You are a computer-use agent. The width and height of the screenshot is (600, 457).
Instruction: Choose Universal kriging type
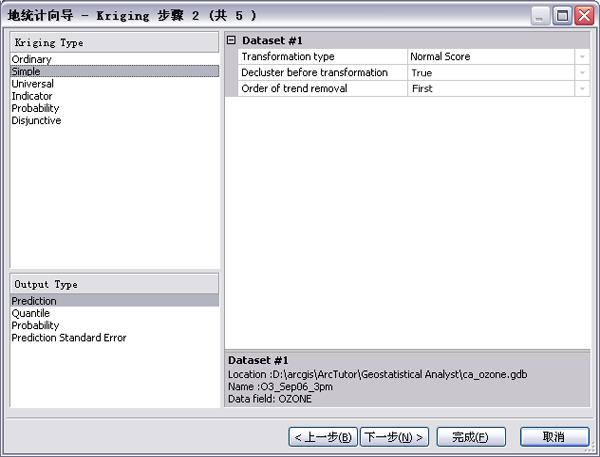33,84
